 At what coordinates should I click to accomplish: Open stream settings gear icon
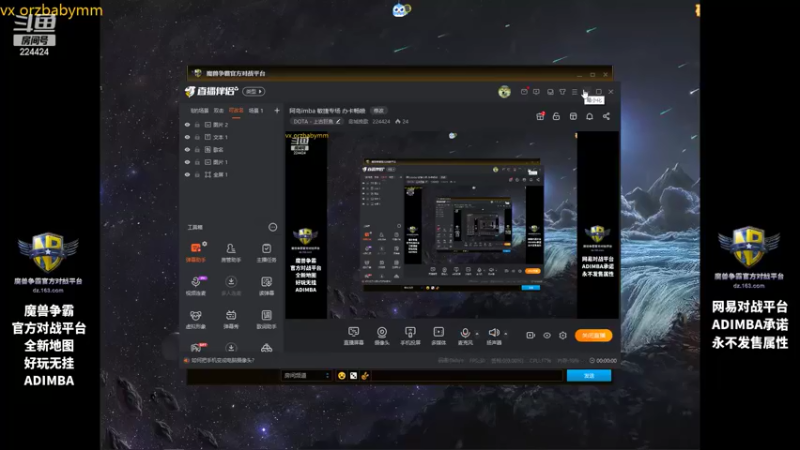point(563,335)
